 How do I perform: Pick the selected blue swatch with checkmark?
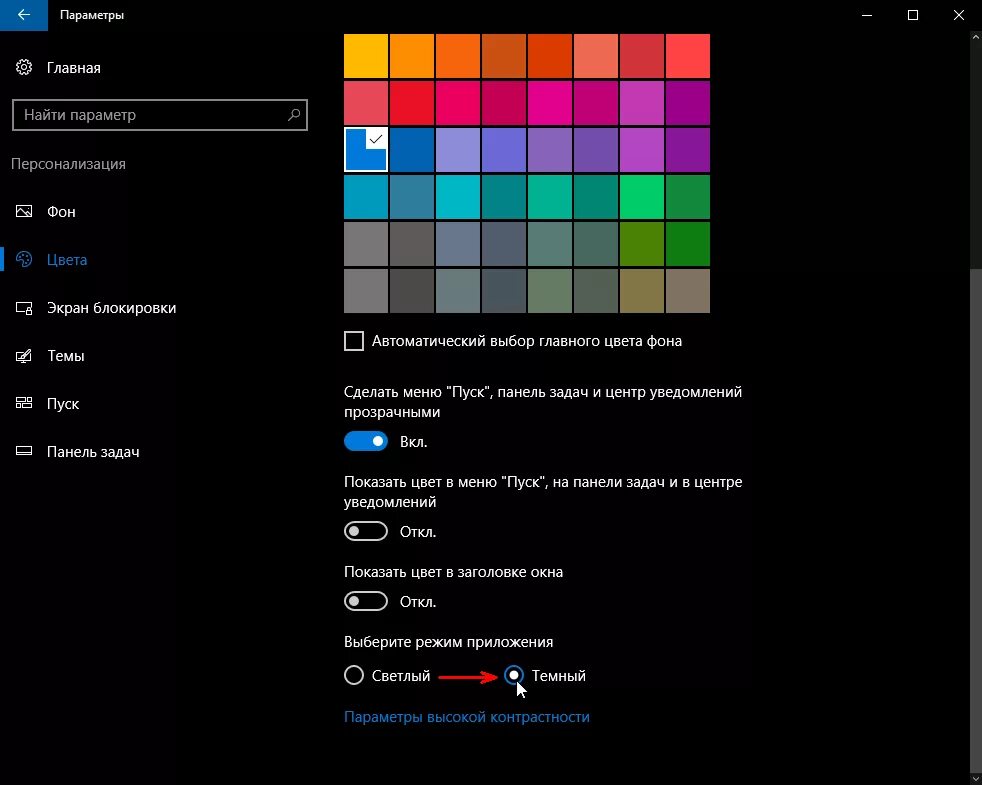366,150
